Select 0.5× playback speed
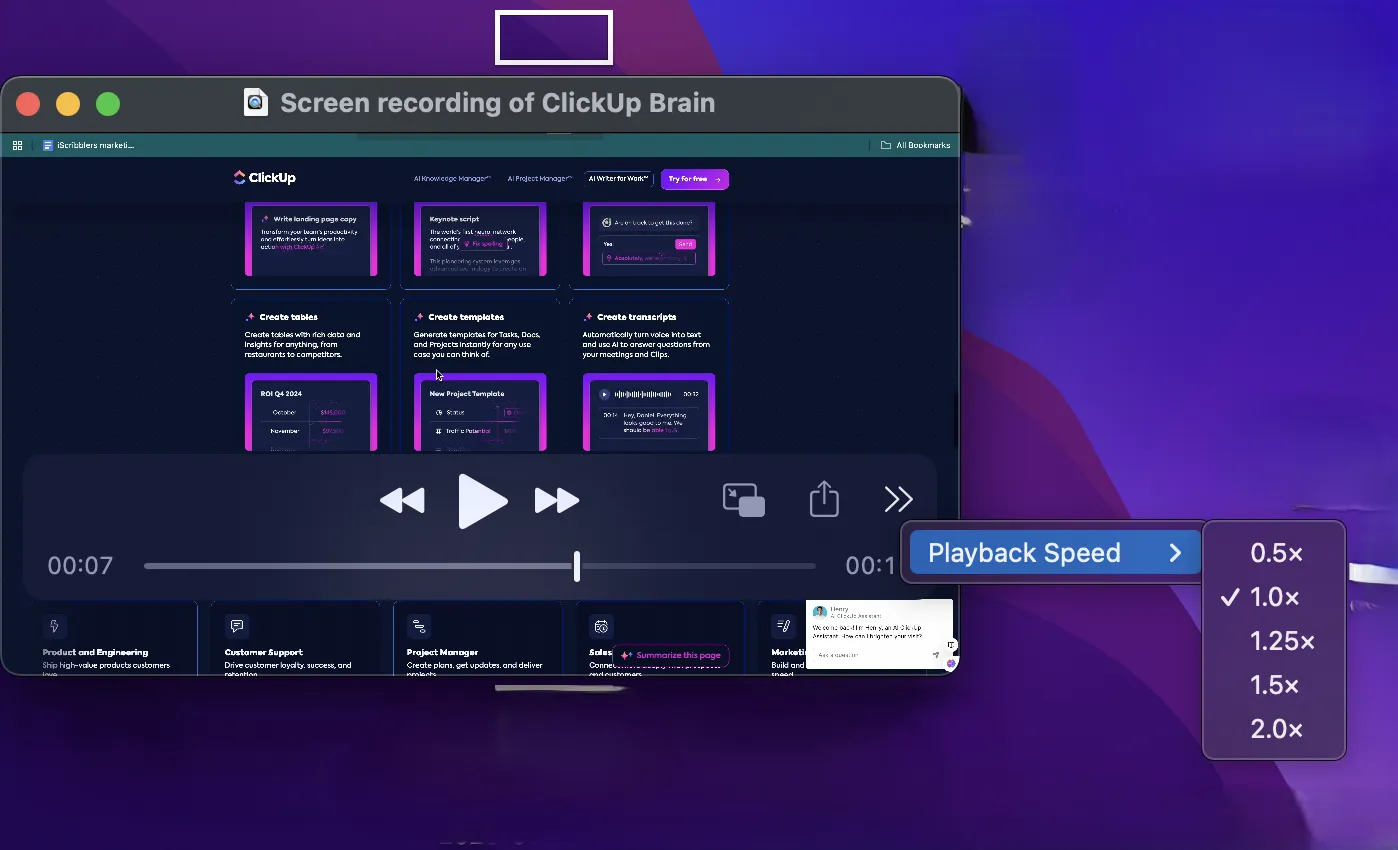This screenshot has width=1398, height=850. click(x=1275, y=553)
